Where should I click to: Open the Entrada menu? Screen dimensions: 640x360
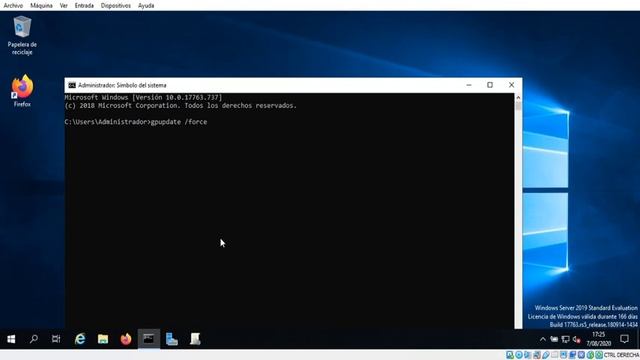click(84, 6)
